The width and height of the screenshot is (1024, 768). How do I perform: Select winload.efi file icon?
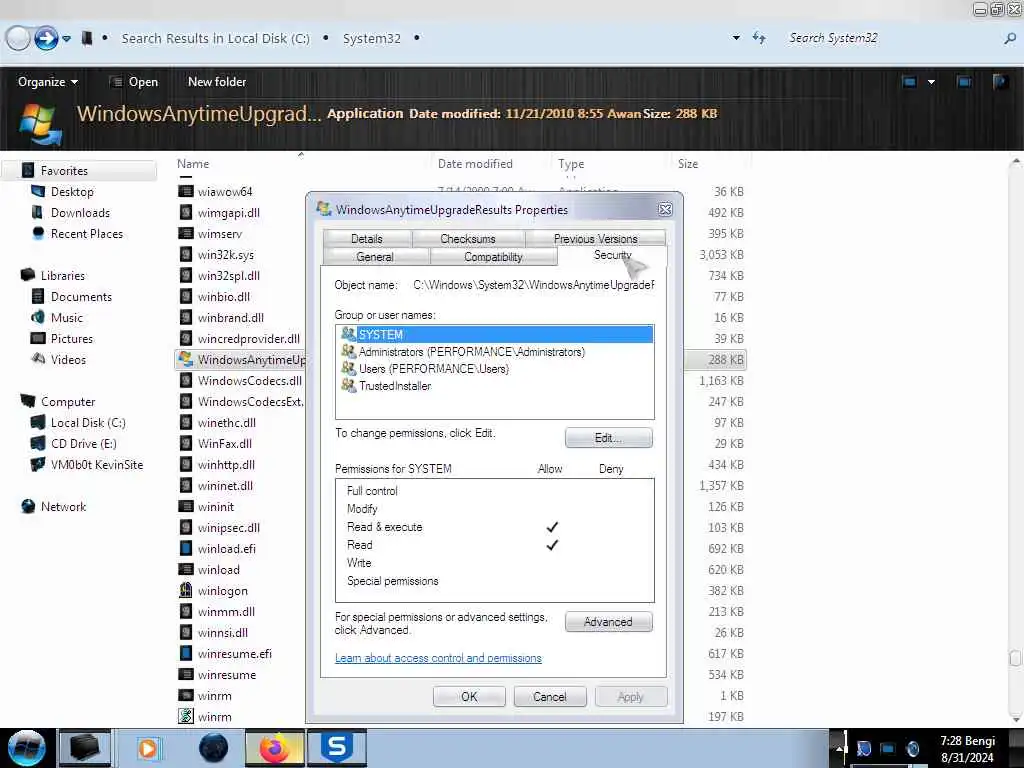[185, 549]
